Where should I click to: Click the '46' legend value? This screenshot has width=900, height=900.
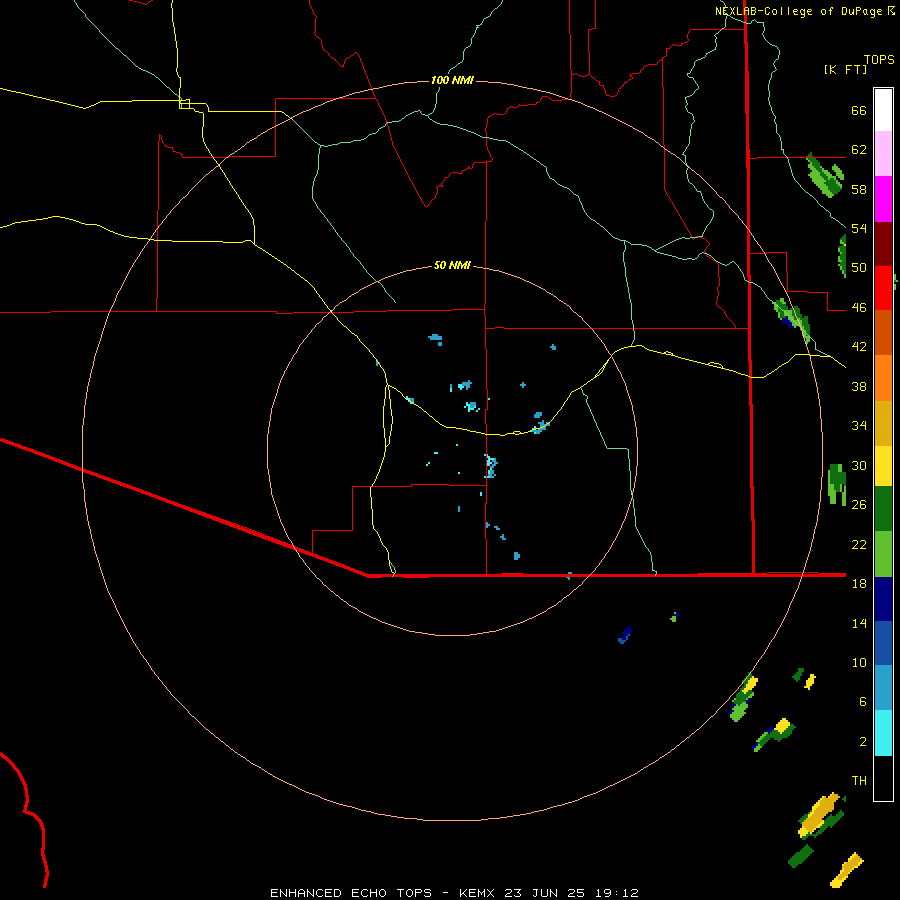pyautogui.click(x=859, y=308)
